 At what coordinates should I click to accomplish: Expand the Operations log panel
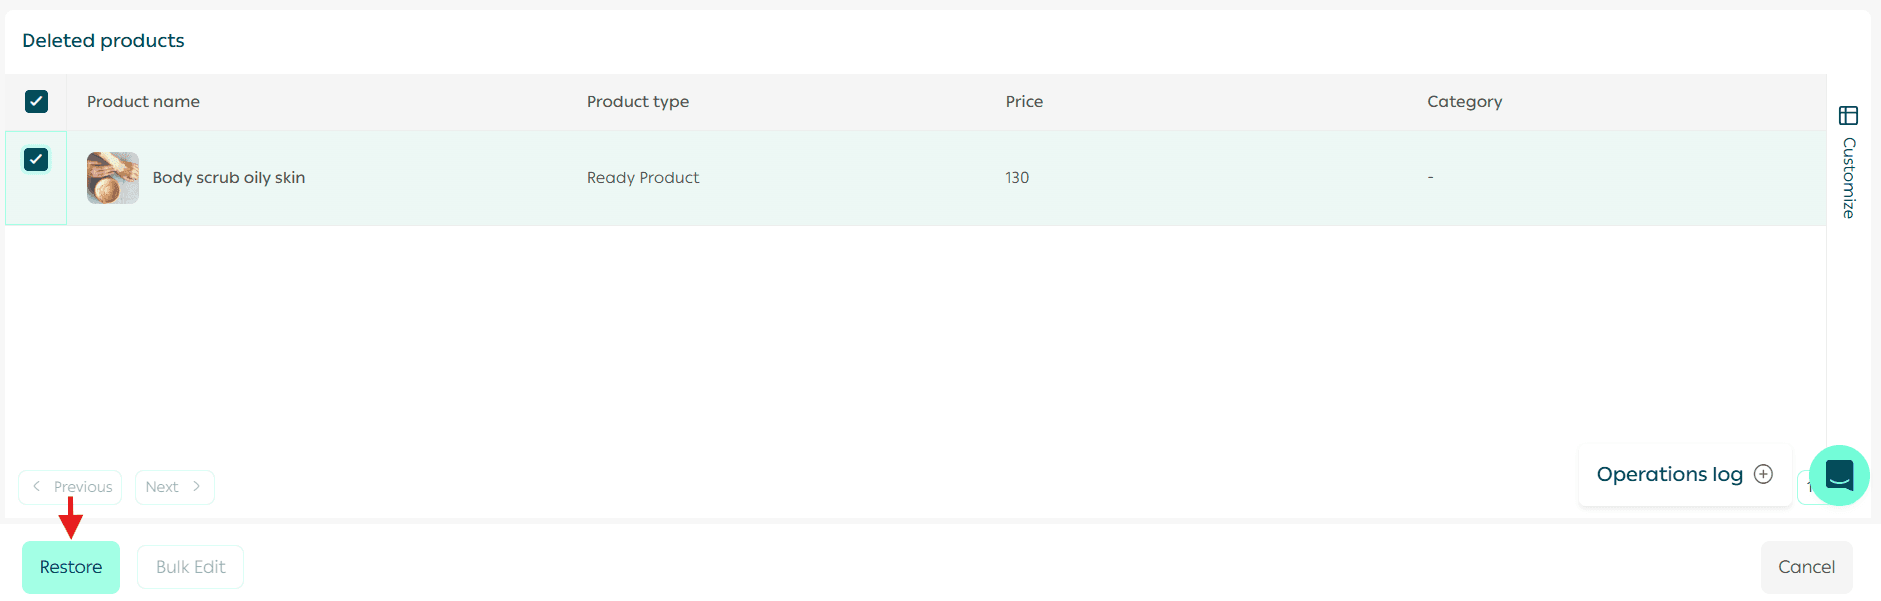[1669, 474]
